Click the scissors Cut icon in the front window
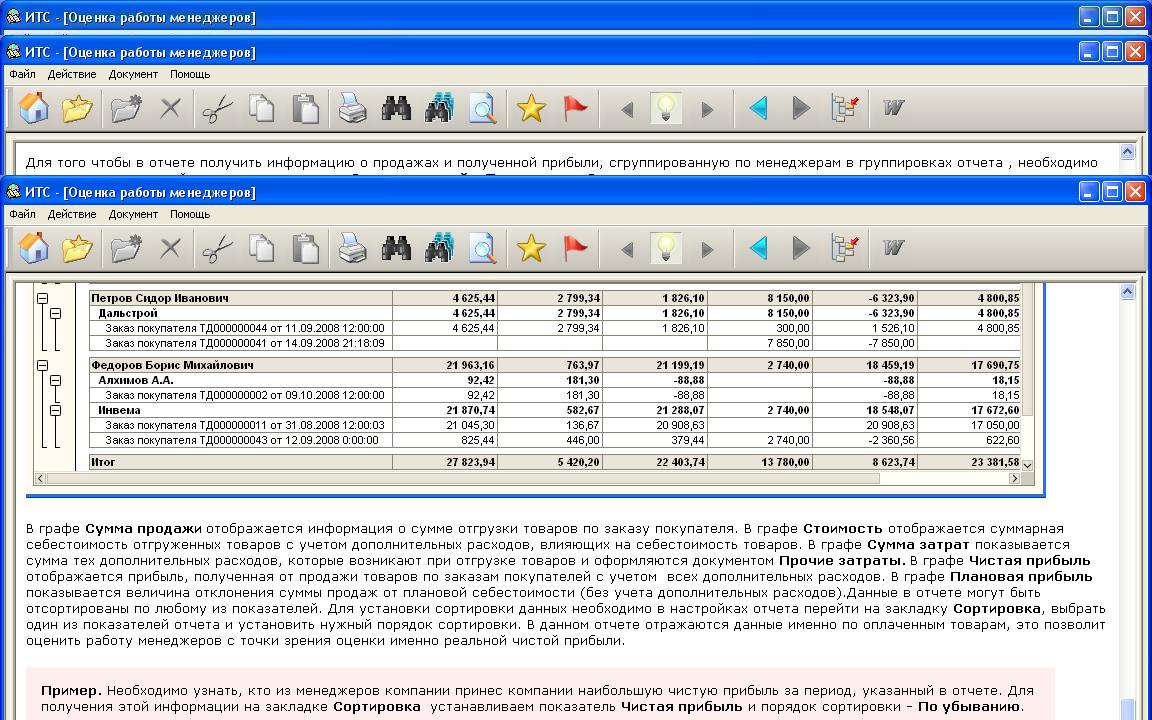 click(217, 248)
